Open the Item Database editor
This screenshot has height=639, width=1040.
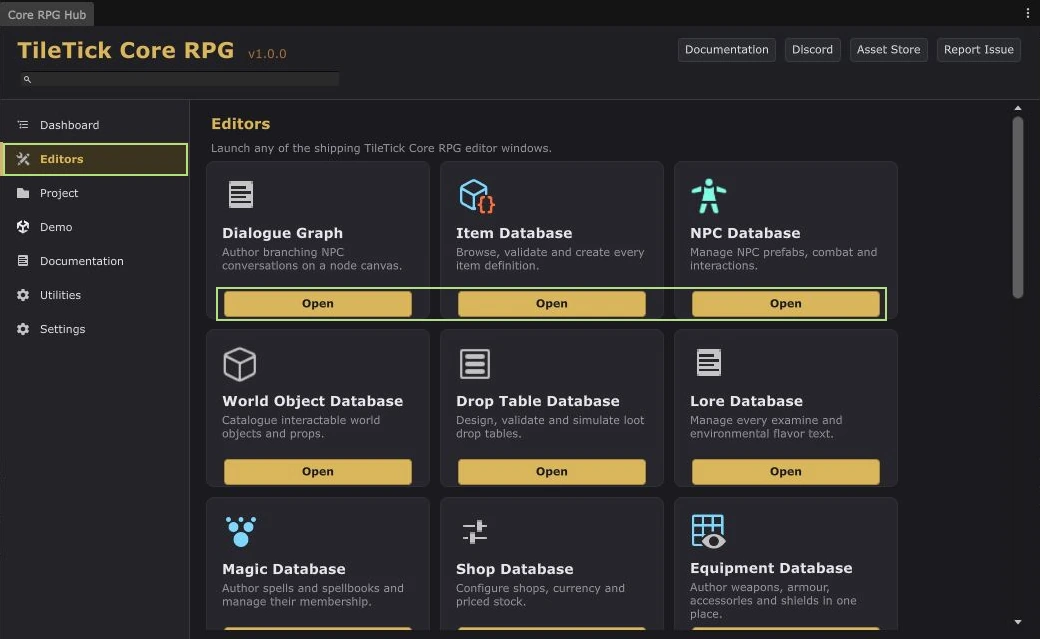[x=551, y=303]
